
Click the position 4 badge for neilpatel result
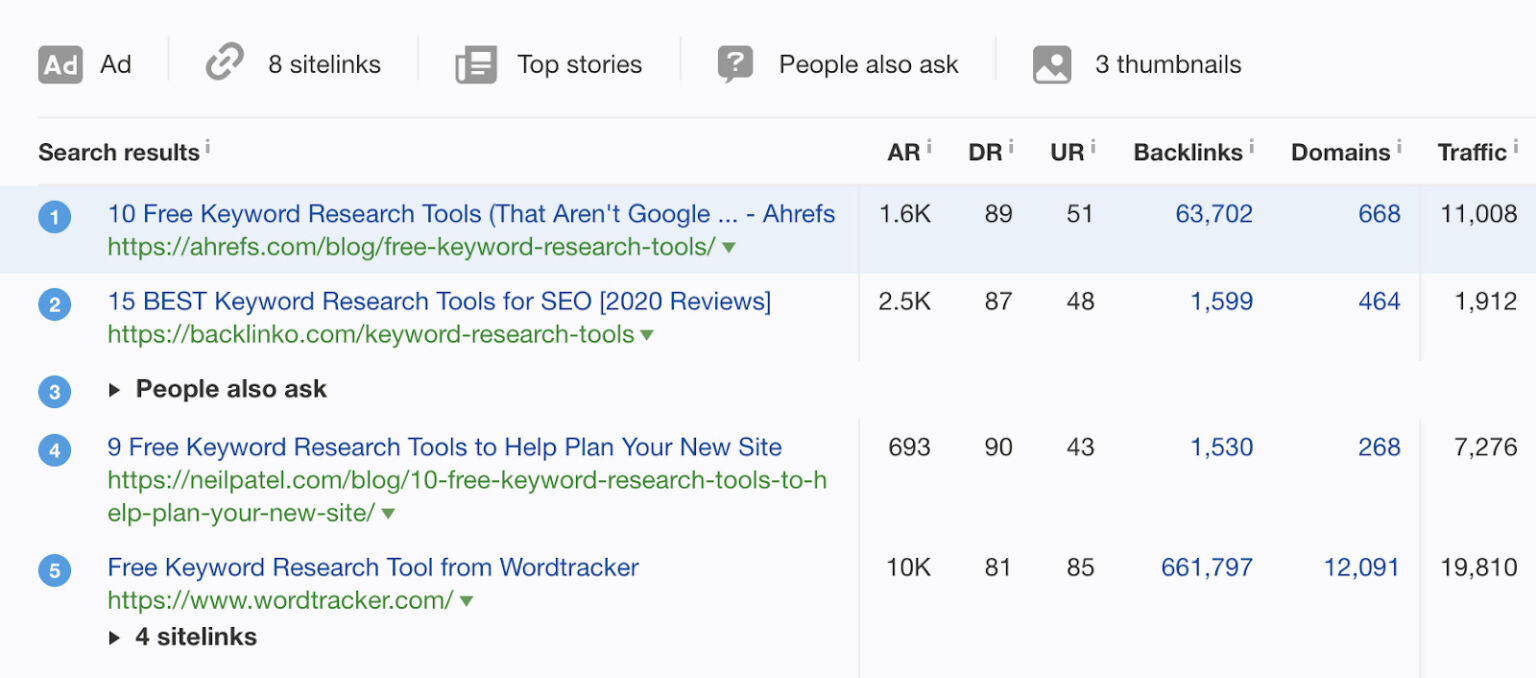55,449
